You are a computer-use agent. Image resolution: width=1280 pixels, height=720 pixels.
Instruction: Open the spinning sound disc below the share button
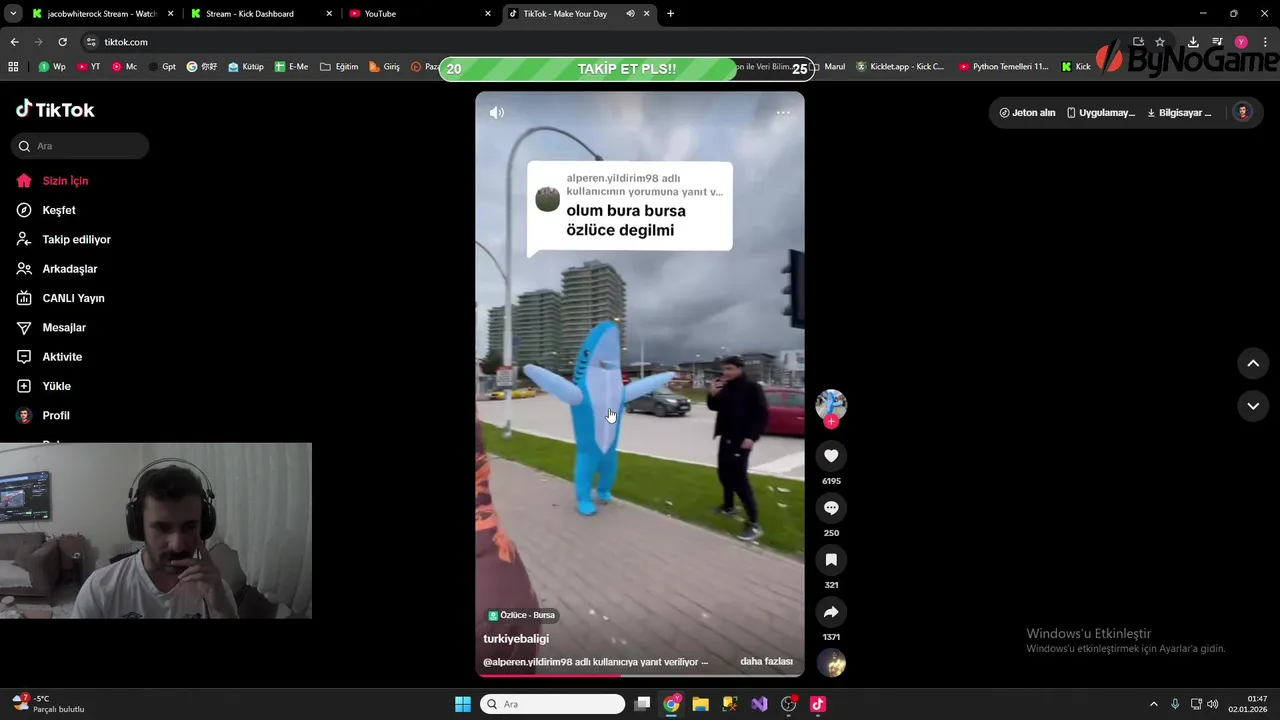(831, 663)
